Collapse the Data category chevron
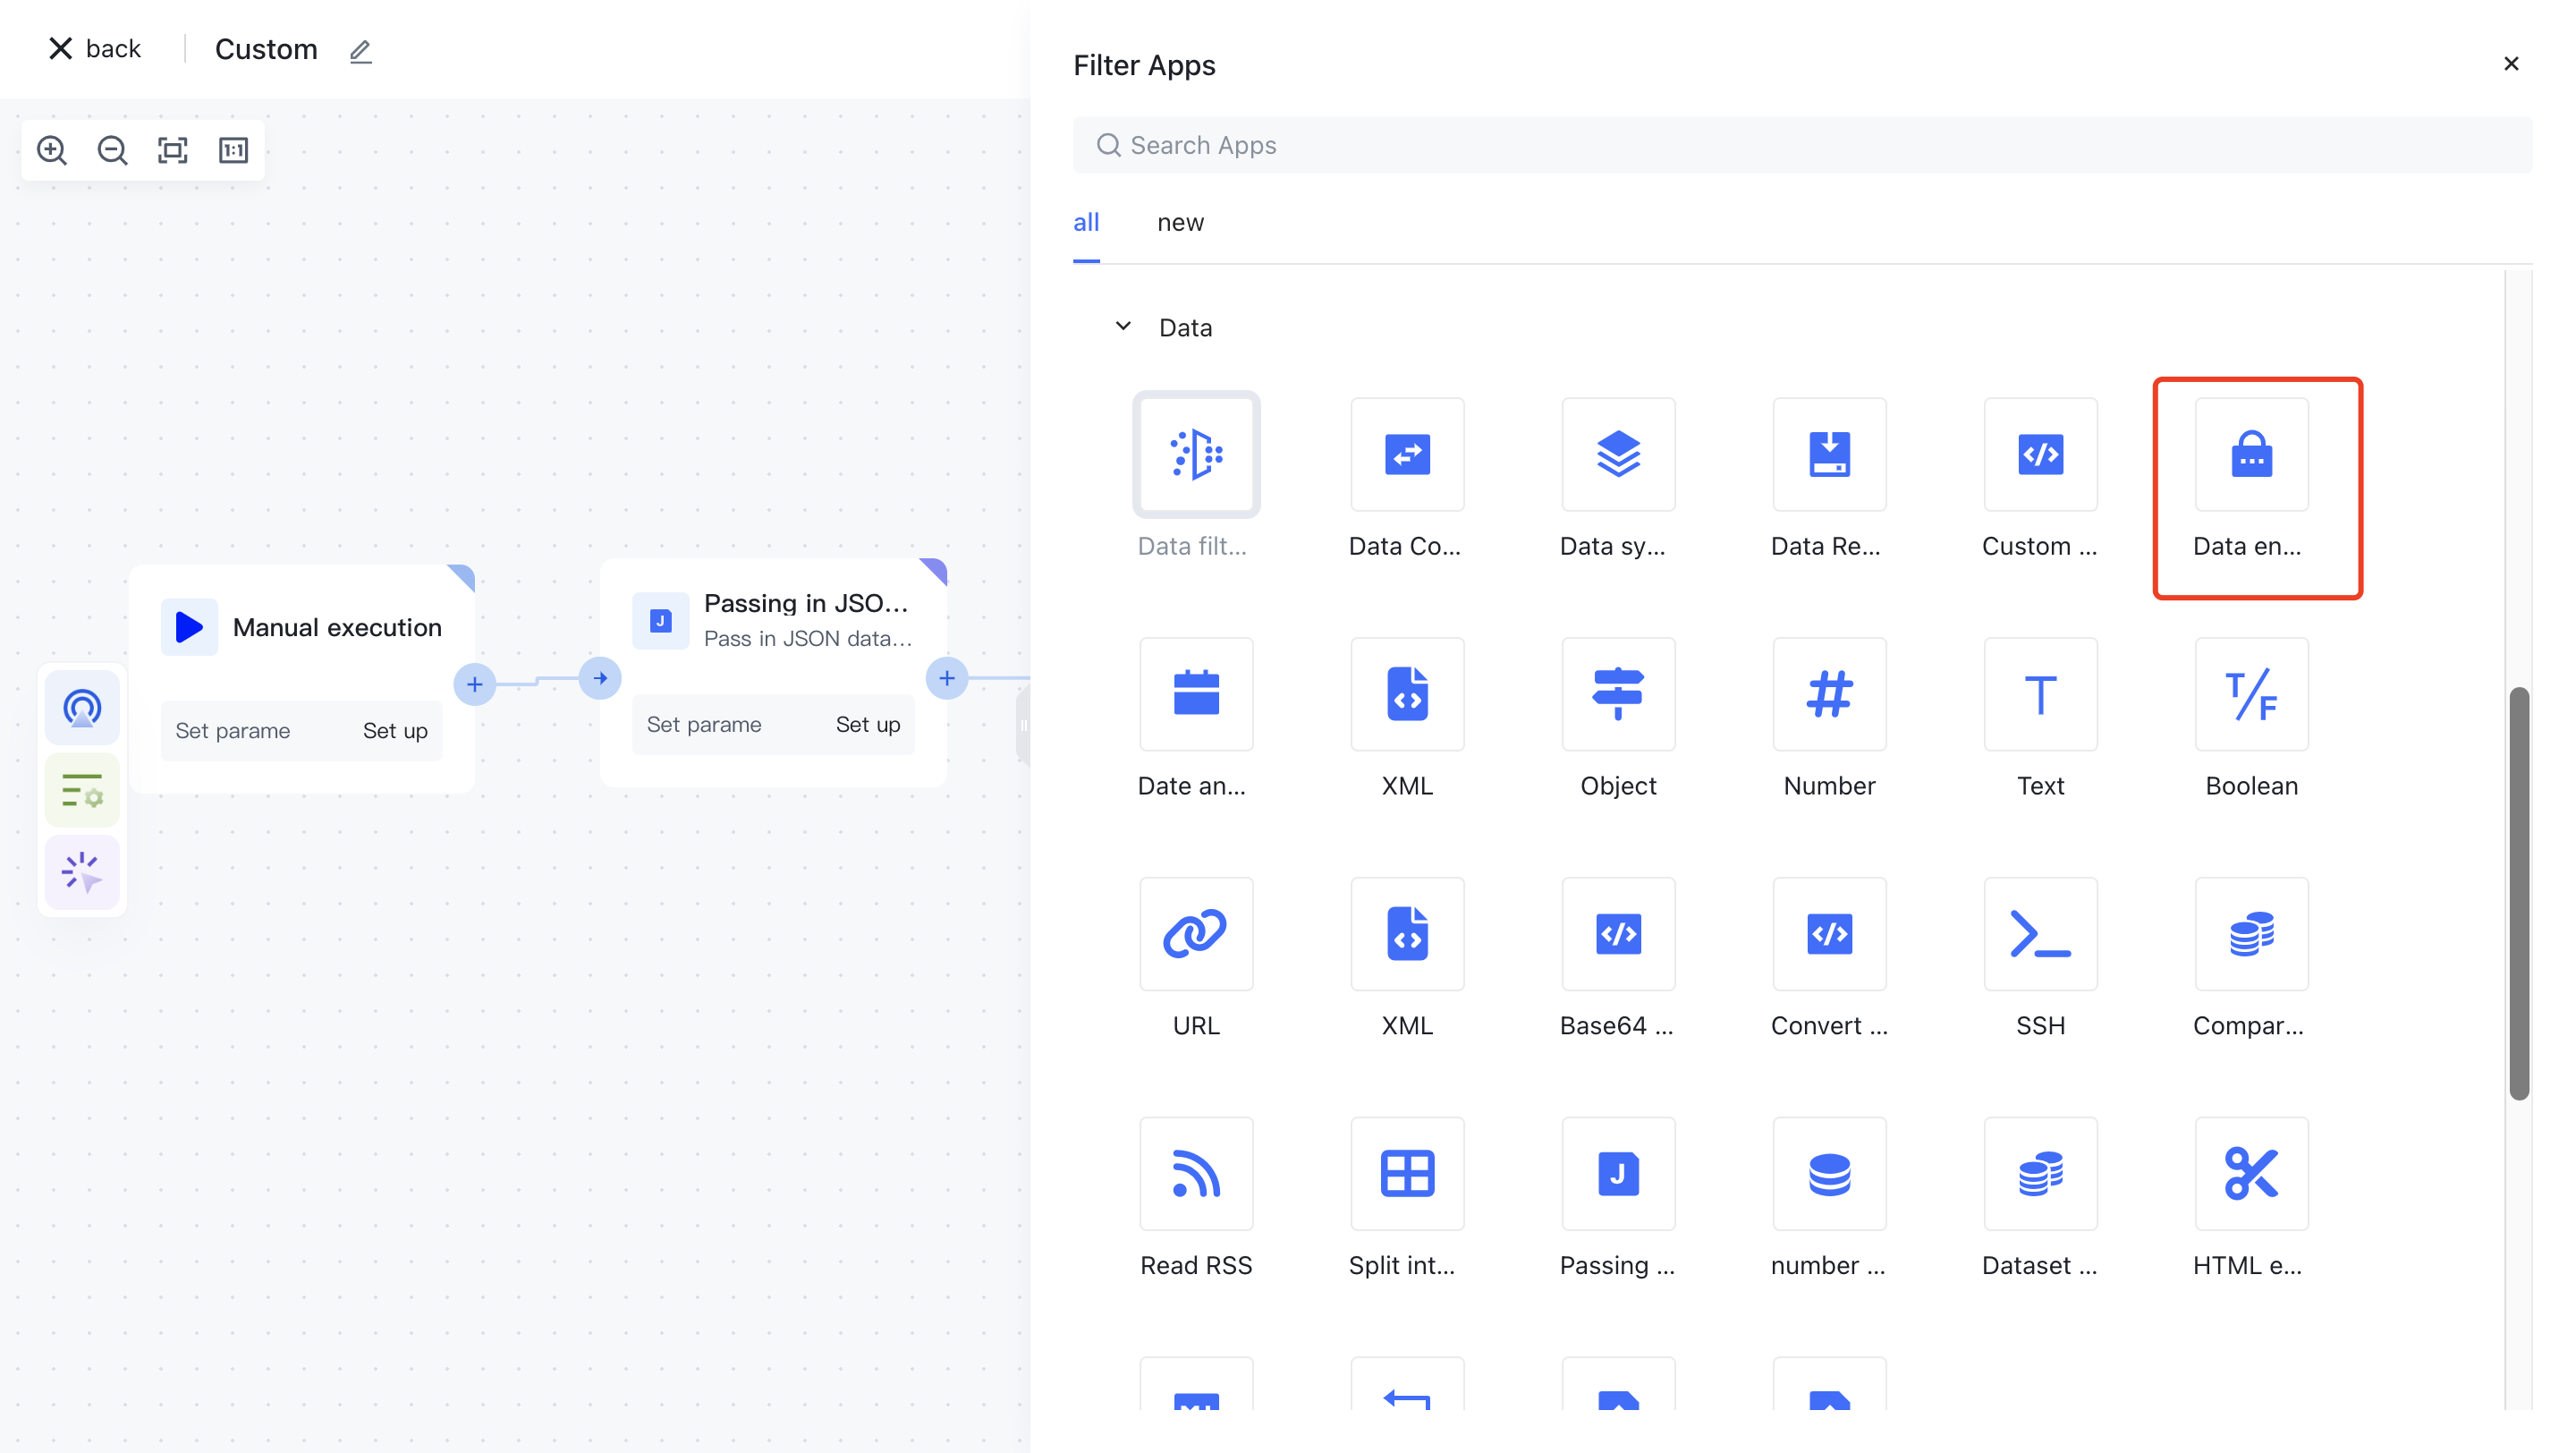Screen dimensions: 2576x1453 [x=1123, y=327]
